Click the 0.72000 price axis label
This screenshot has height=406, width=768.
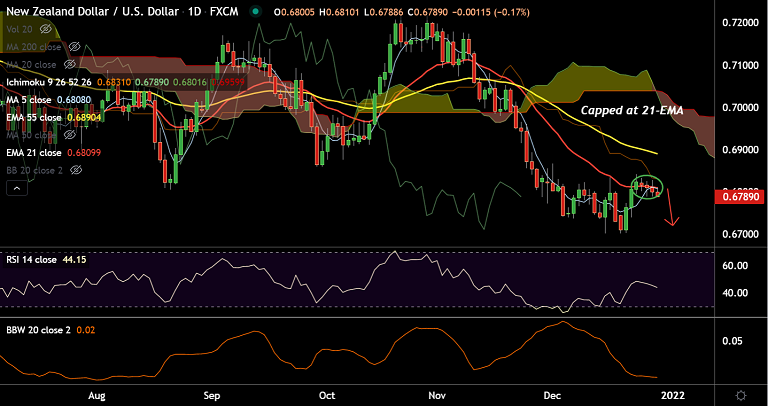[x=740, y=23]
